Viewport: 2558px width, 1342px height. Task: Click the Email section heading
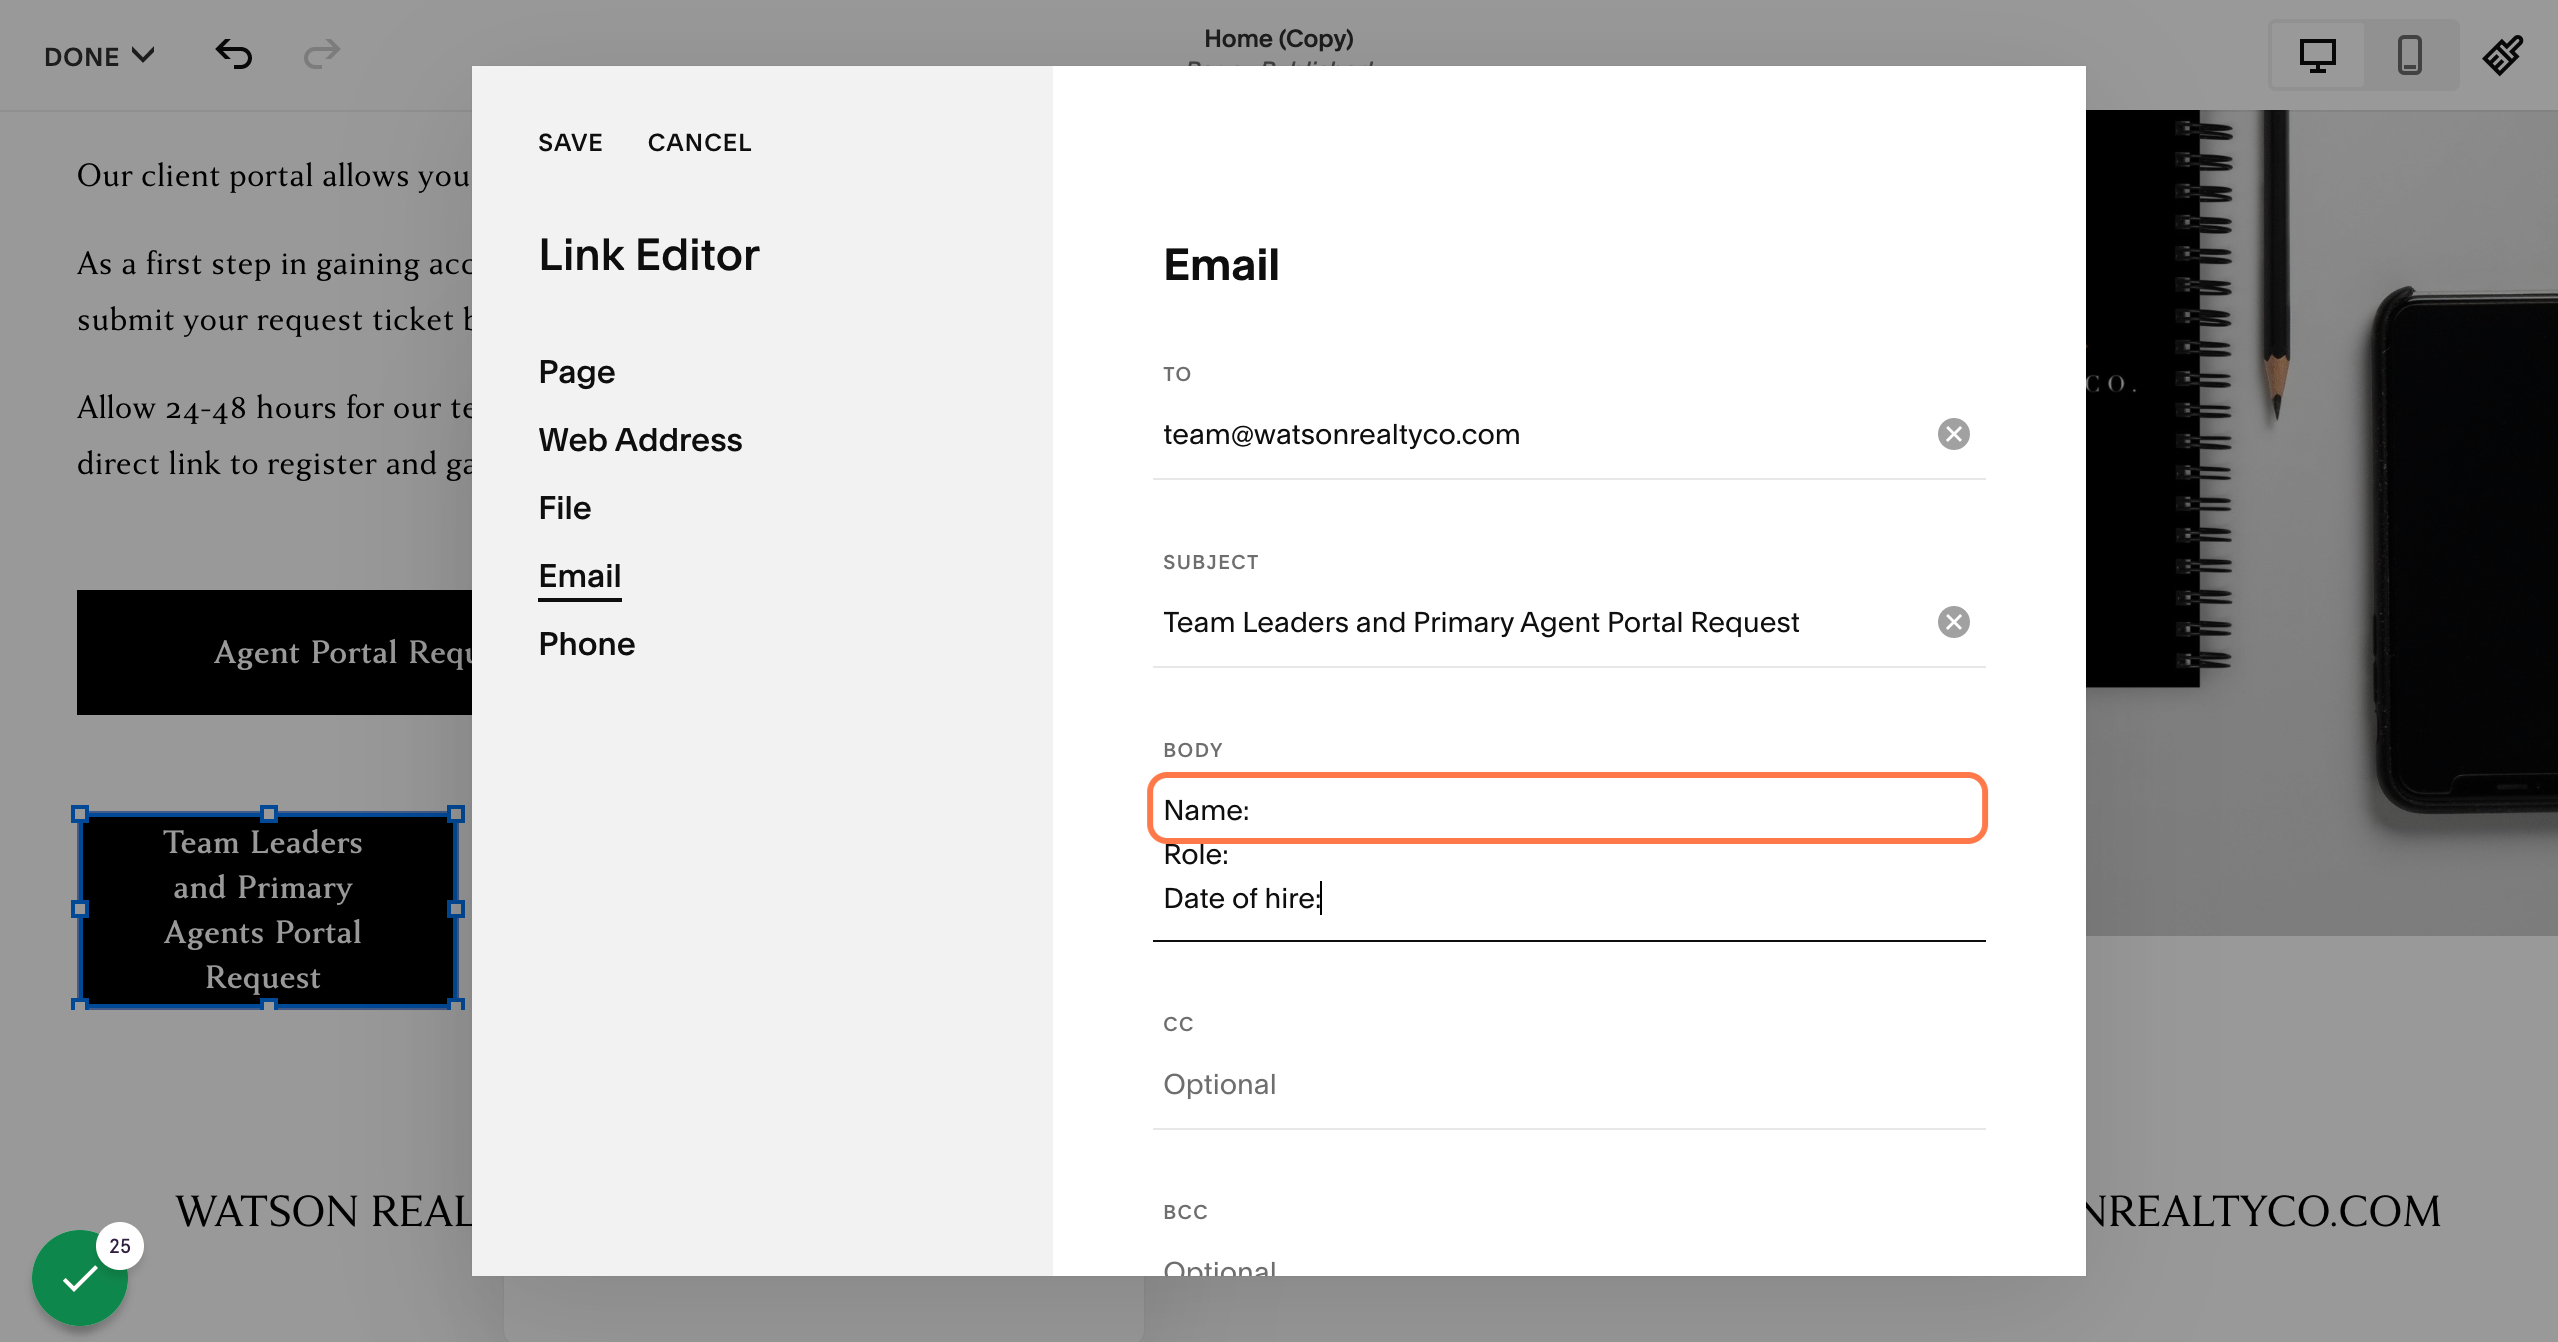1221,264
